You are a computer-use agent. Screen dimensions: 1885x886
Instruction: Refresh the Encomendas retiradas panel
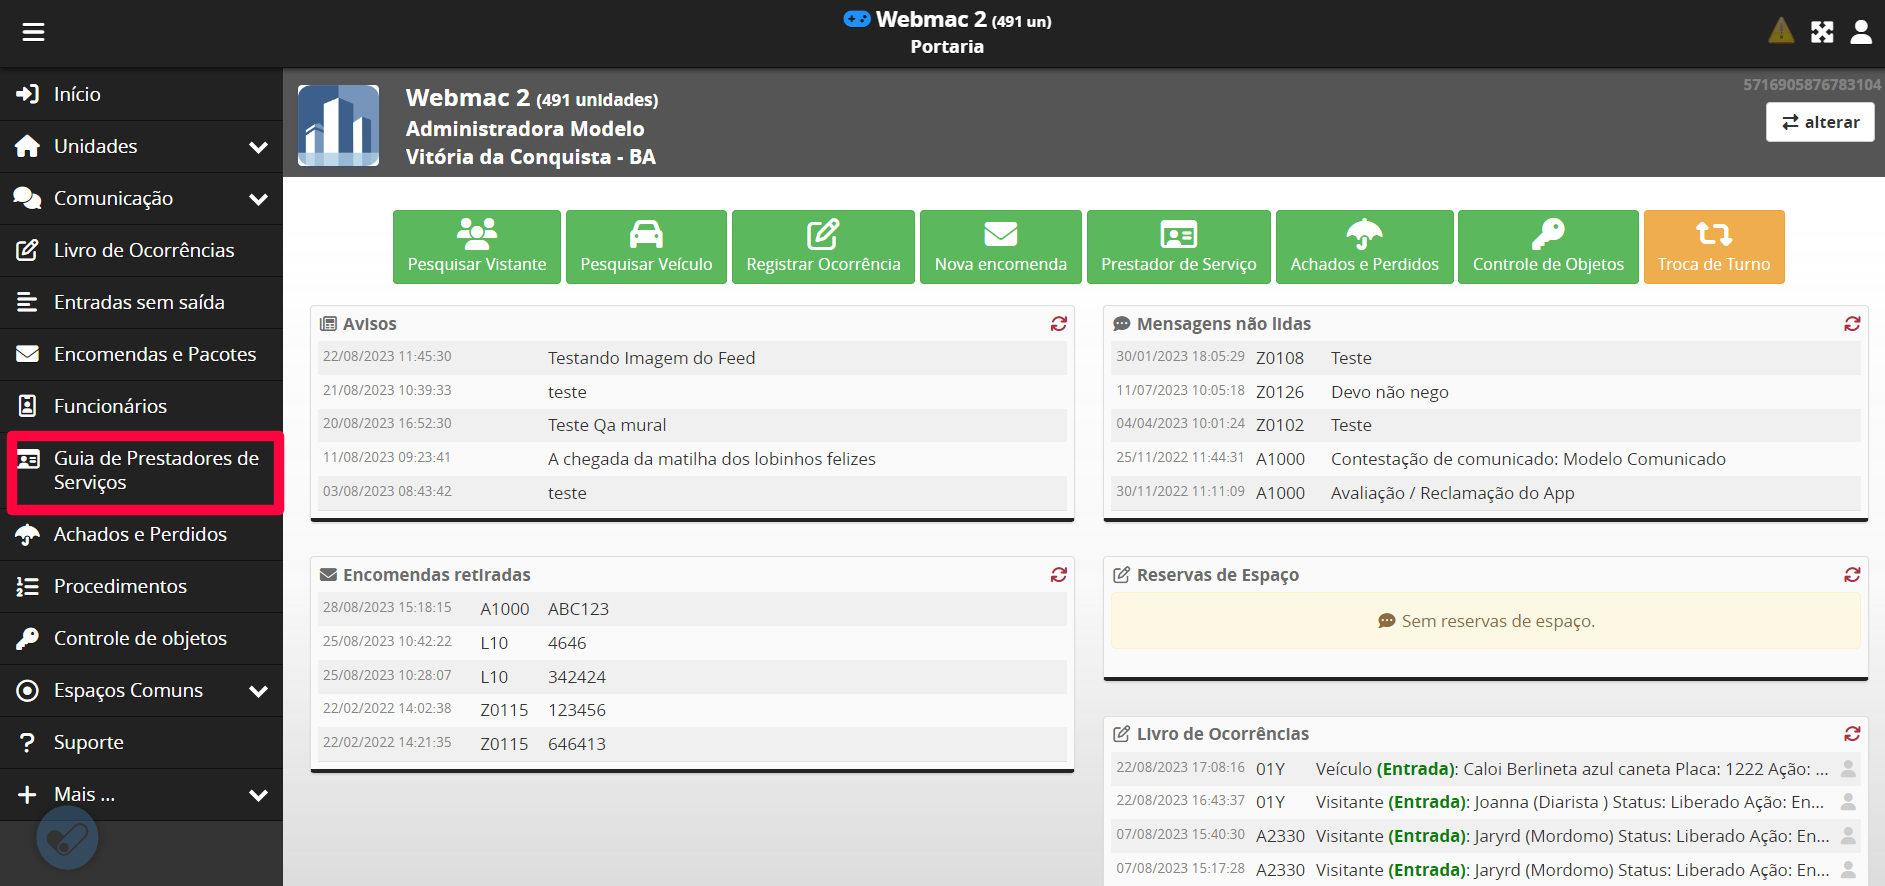1058,575
